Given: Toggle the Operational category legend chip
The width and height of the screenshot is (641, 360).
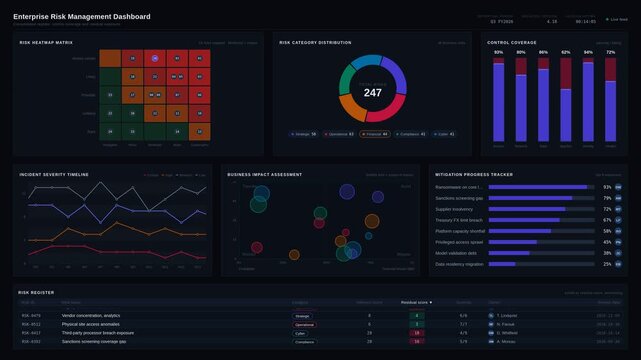Looking at the screenshot, I should coord(339,134).
